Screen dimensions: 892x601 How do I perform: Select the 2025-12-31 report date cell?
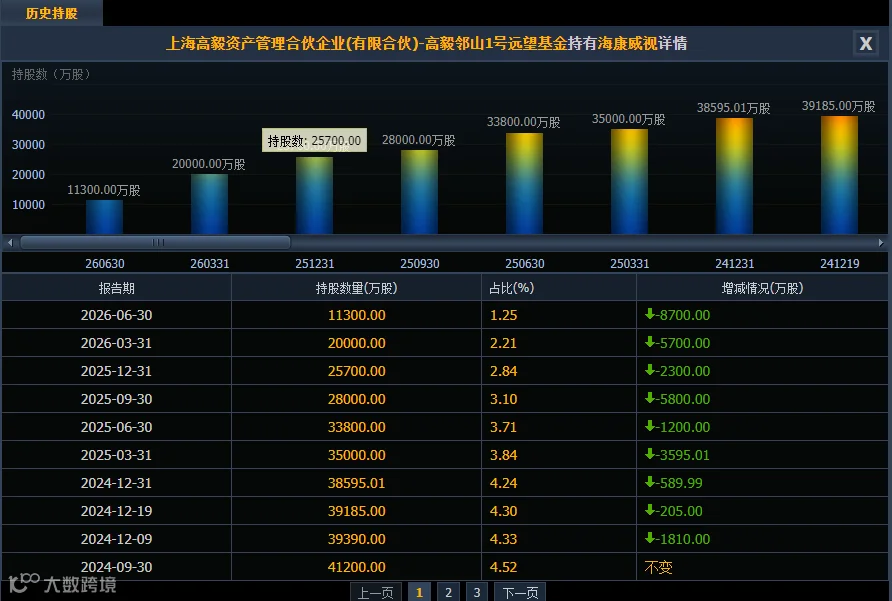pos(117,371)
